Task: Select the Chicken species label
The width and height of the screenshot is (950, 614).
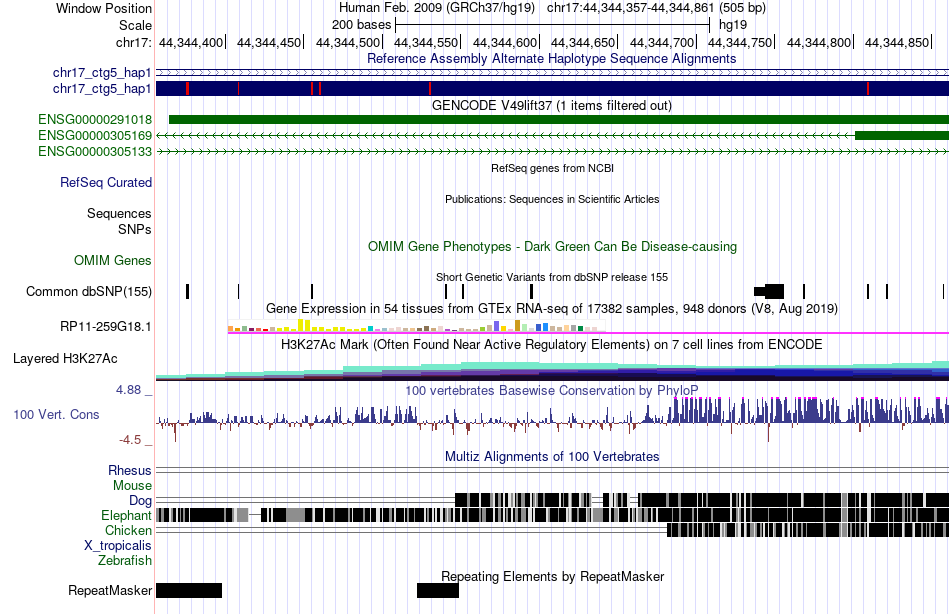Action: (x=128, y=530)
